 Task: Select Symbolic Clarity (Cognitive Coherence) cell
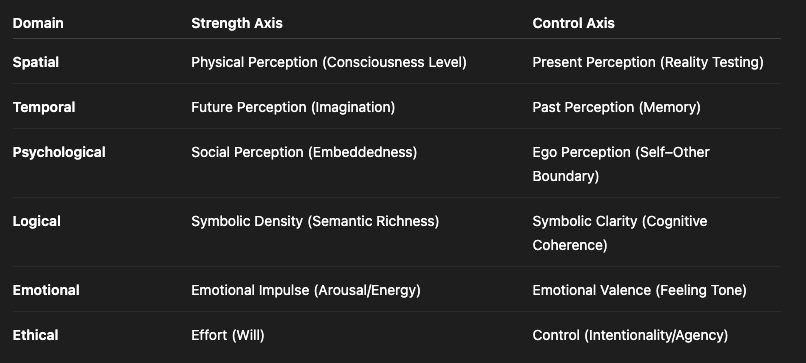point(620,233)
